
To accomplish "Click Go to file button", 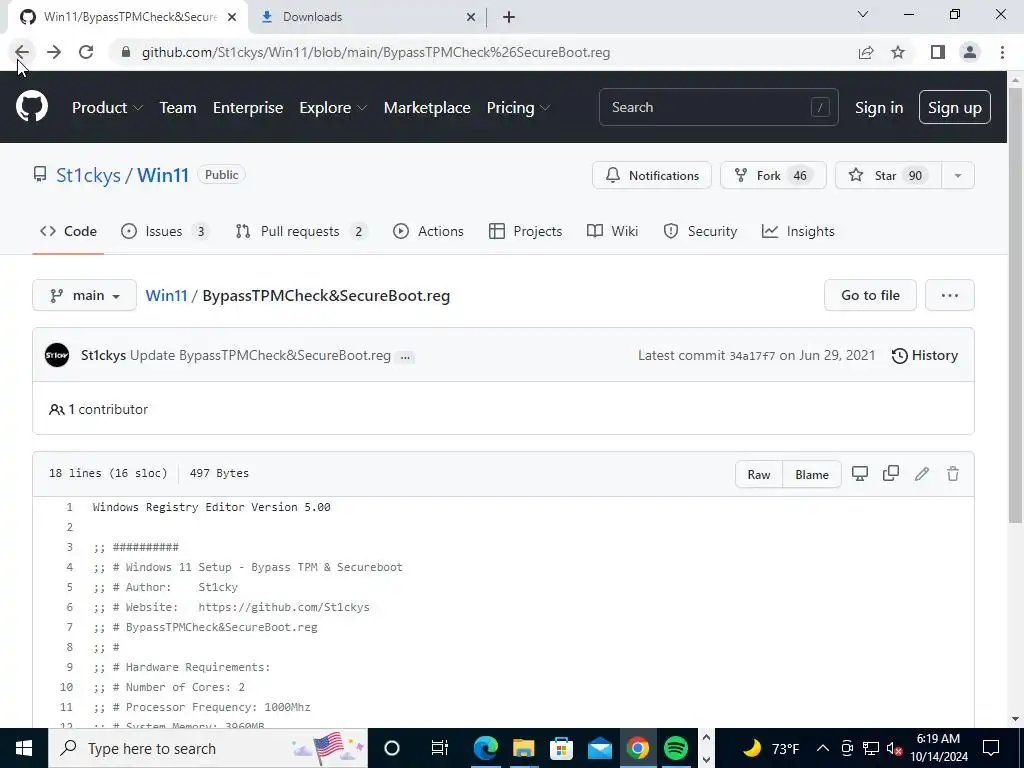I will [870, 295].
